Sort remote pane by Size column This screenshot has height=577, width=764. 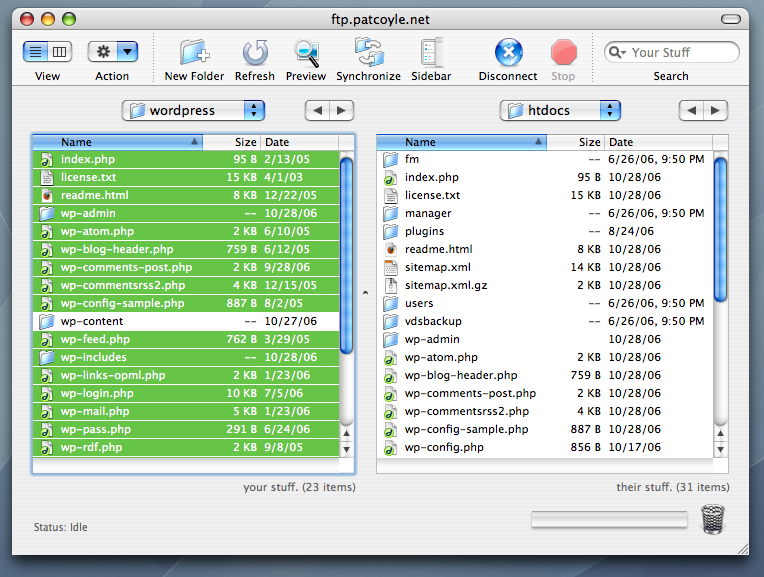pos(575,142)
